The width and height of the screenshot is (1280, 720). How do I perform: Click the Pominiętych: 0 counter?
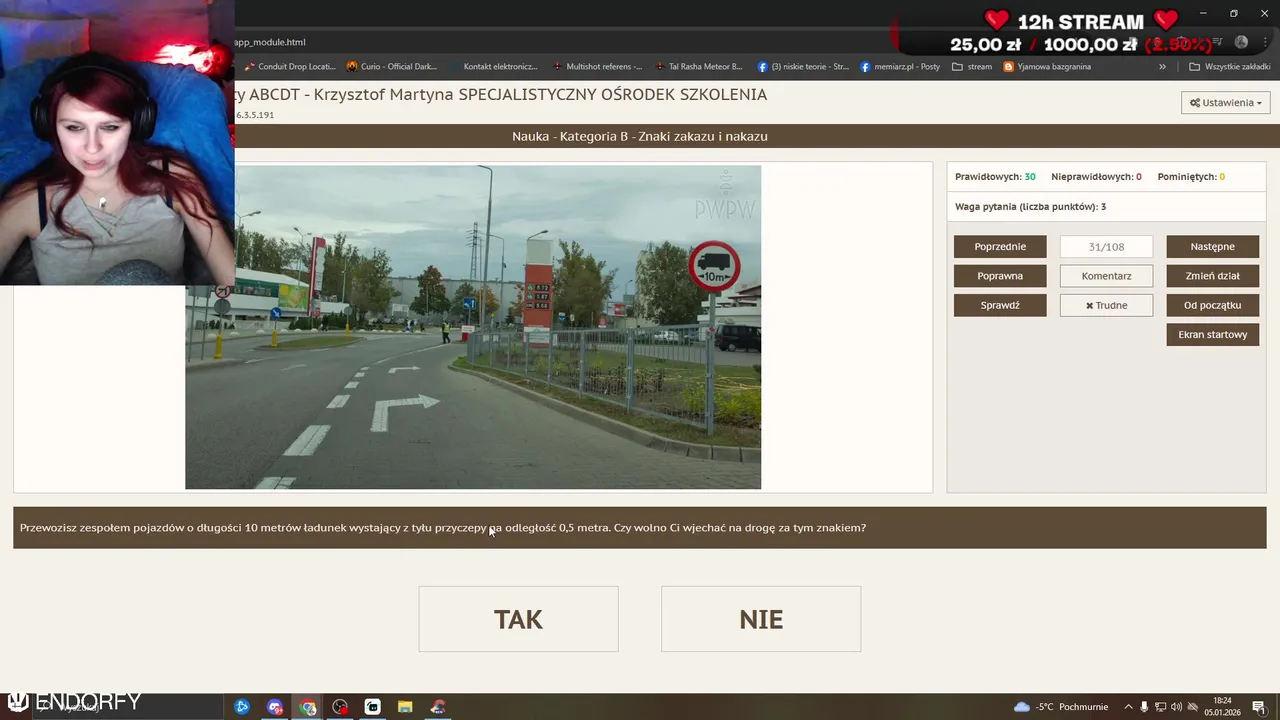(1191, 176)
